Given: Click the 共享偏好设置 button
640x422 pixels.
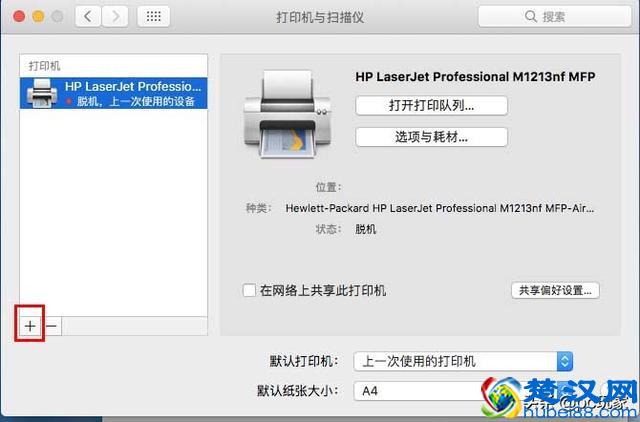Looking at the screenshot, I should click(554, 291).
